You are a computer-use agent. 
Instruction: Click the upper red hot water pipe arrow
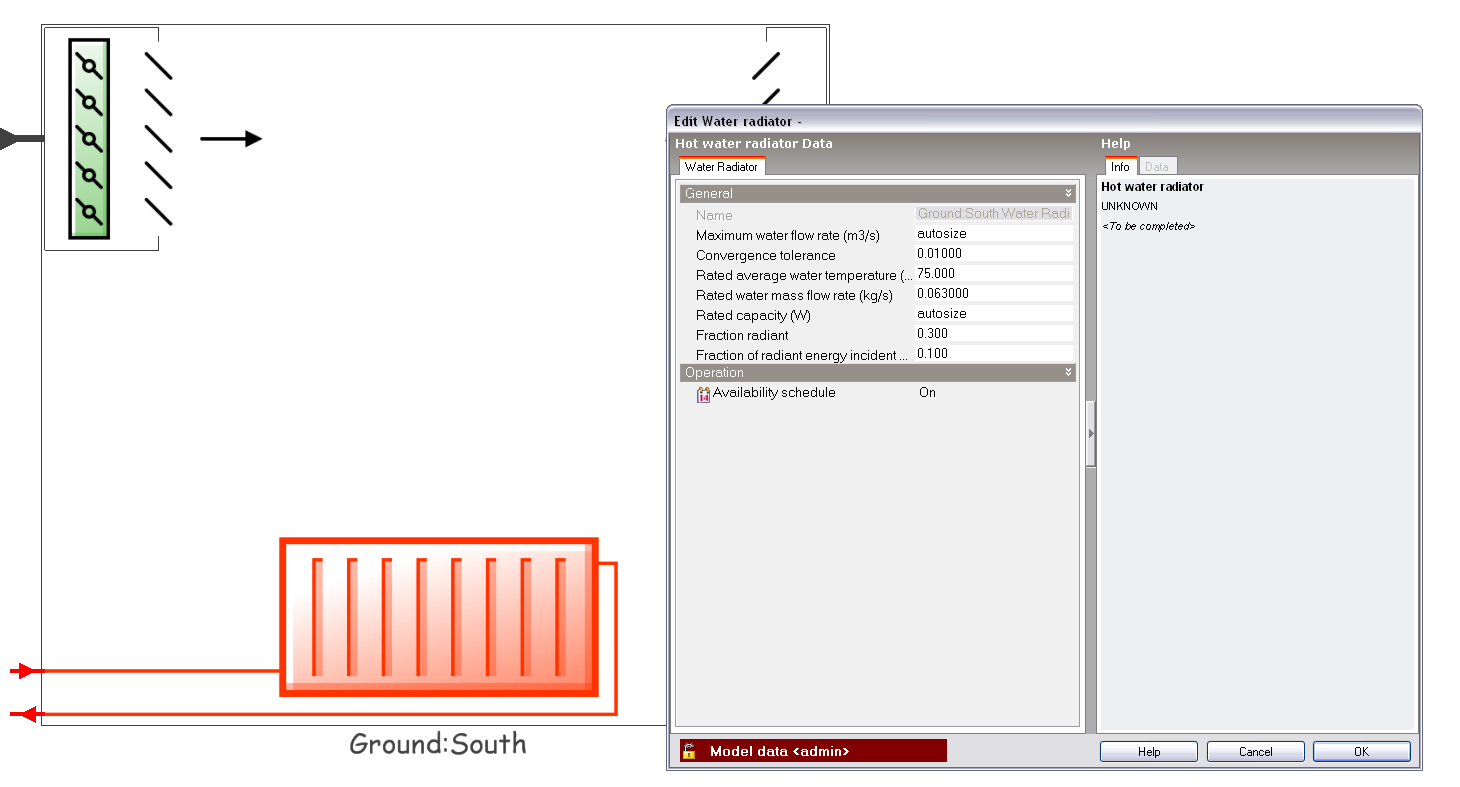(x=24, y=671)
